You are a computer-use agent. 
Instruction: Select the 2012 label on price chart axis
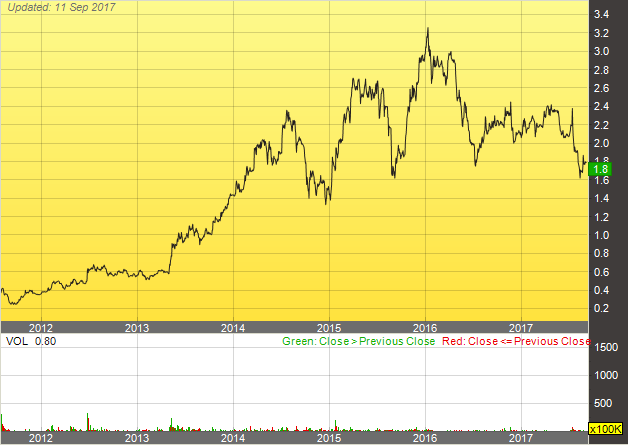click(x=41, y=328)
